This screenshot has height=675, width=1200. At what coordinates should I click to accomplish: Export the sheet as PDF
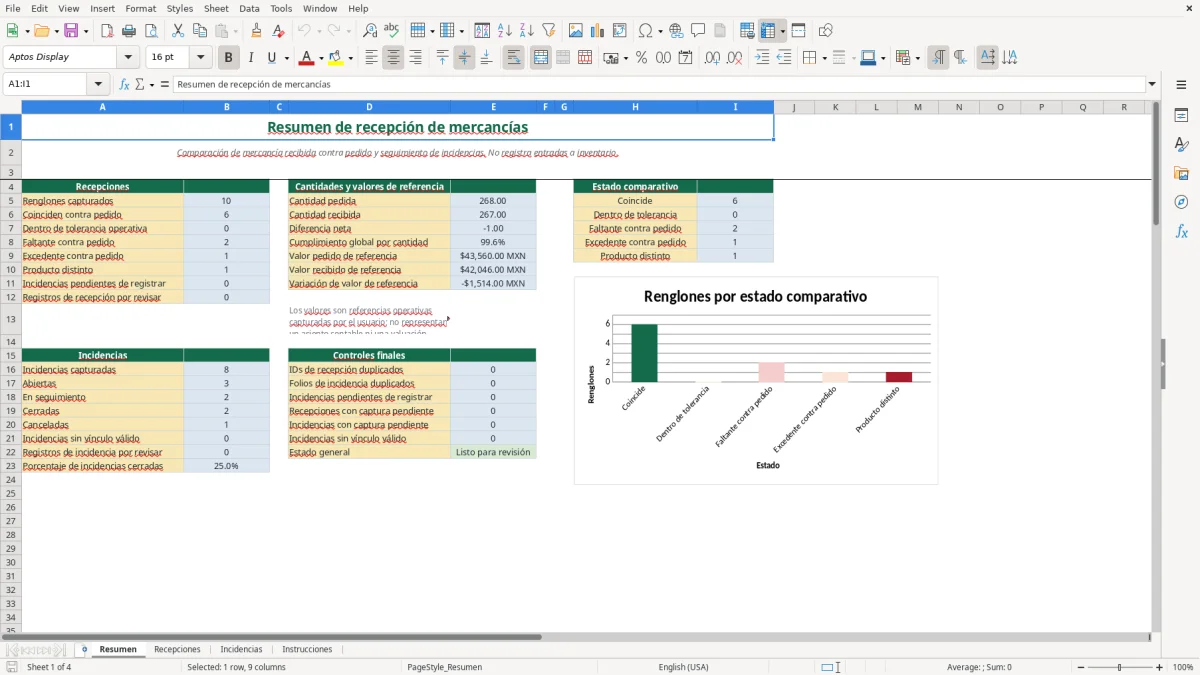[x=107, y=31]
